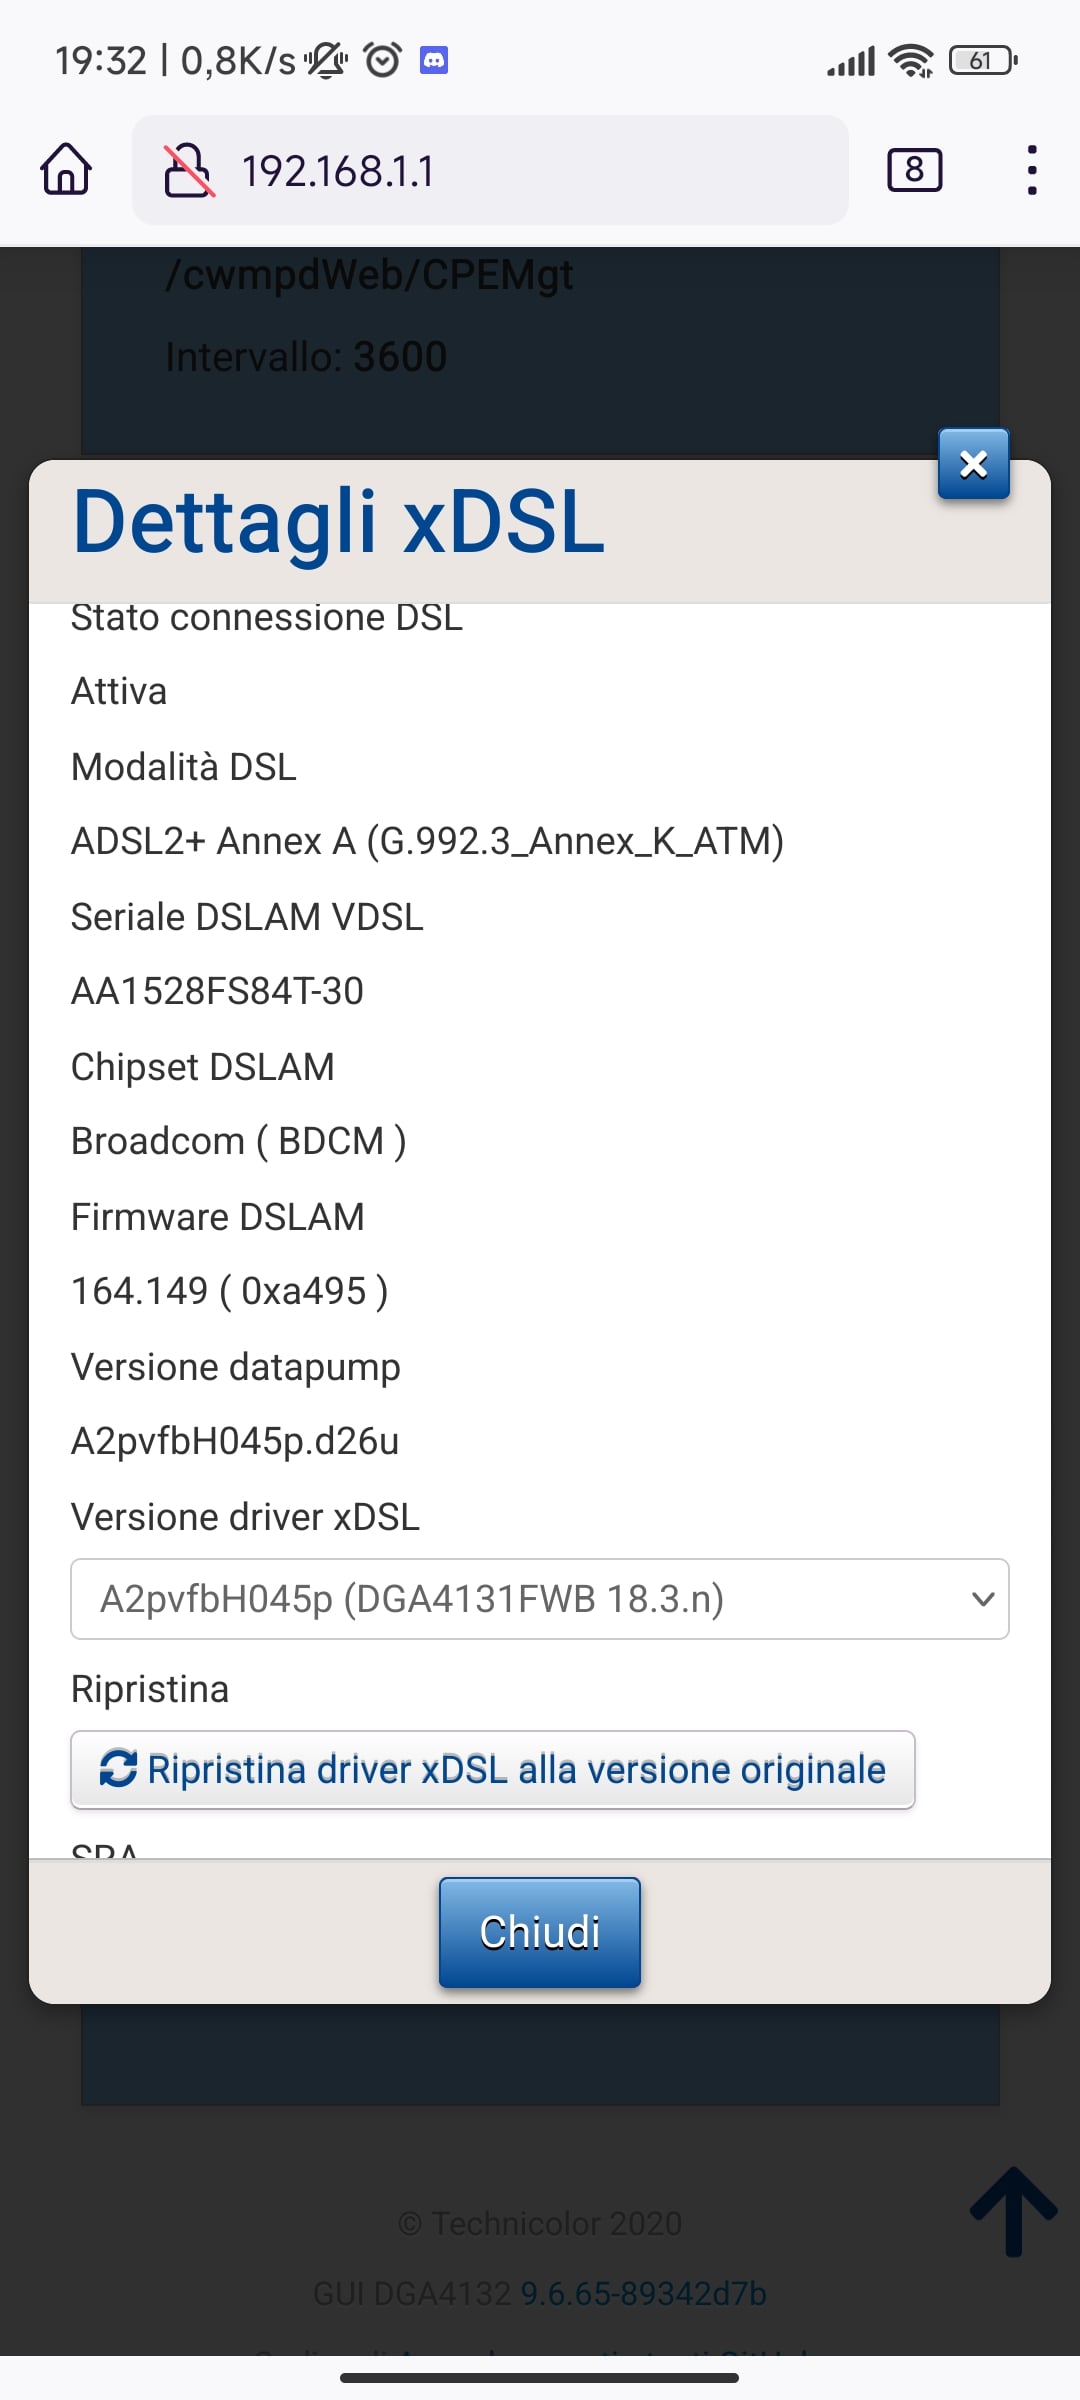The width and height of the screenshot is (1080, 2400).
Task: Tap the scroll-to-top arrow icon
Action: (x=1013, y=2210)
